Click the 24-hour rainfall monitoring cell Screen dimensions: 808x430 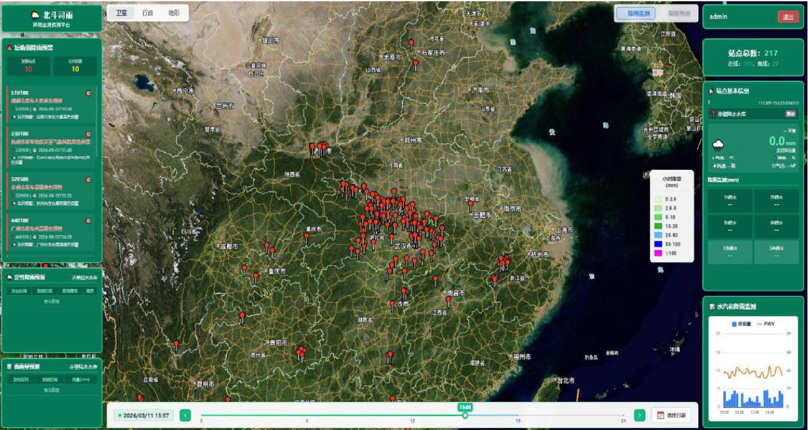pos(776,253)
